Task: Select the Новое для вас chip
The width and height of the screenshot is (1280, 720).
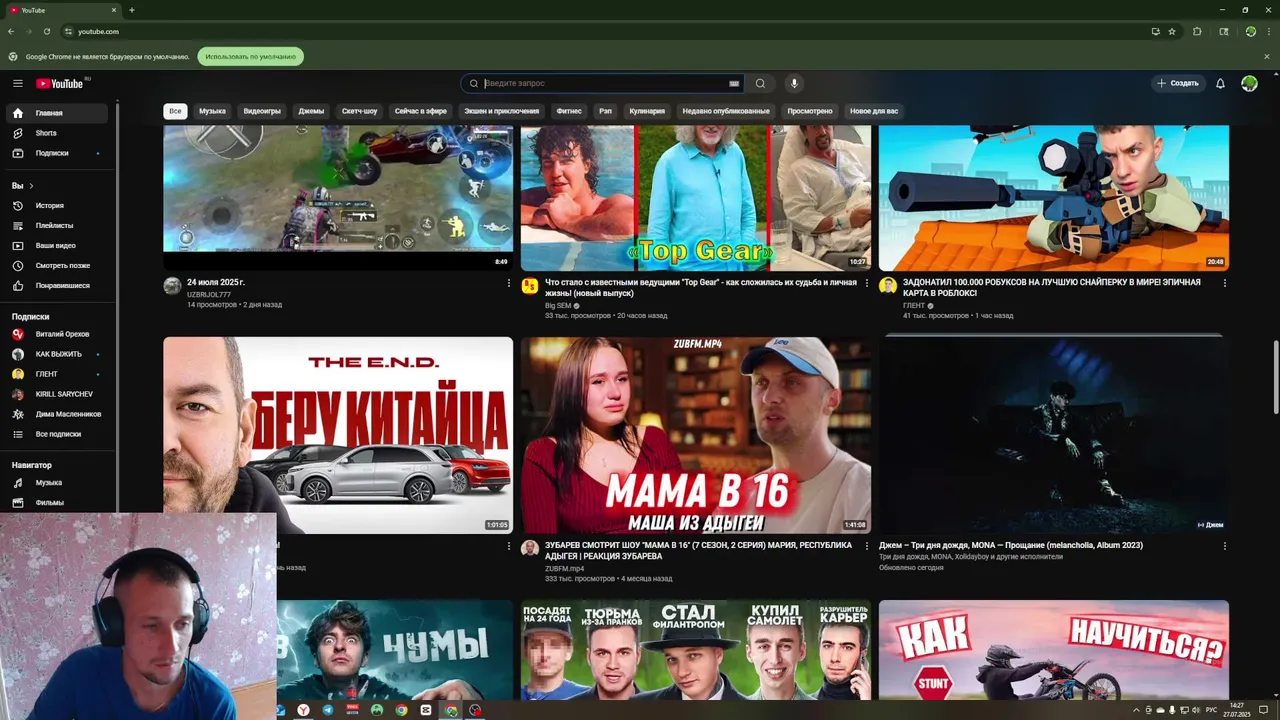Action: point(874,111)
